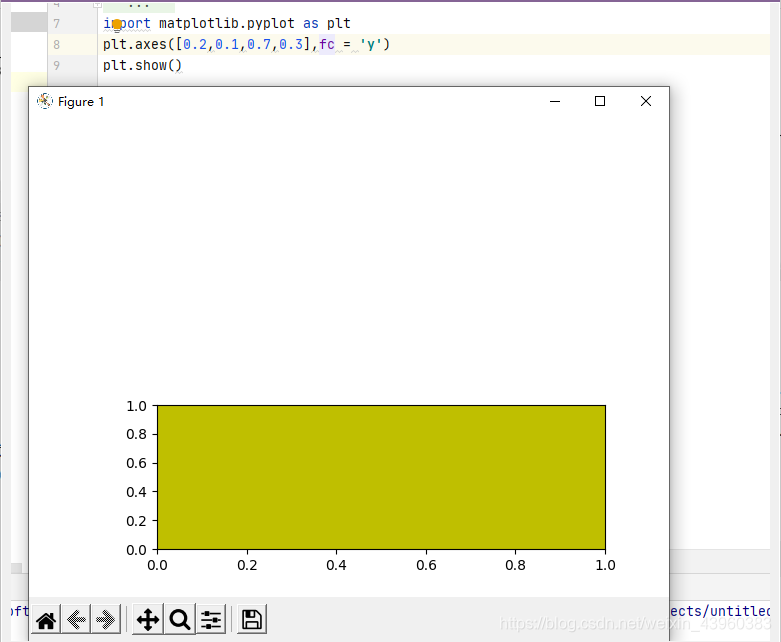Activate the Pan/move axes tool

click(x=148, y=620)
